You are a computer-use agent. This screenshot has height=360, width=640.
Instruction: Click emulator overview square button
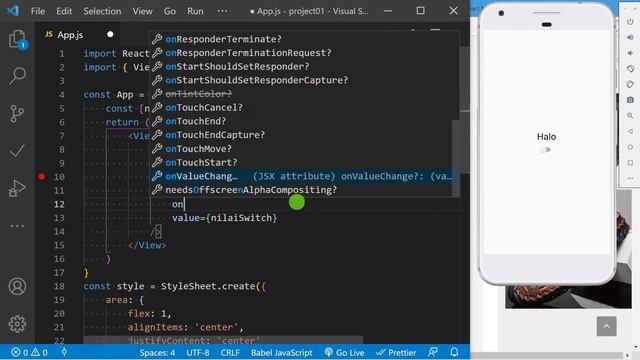pos(630,162)
